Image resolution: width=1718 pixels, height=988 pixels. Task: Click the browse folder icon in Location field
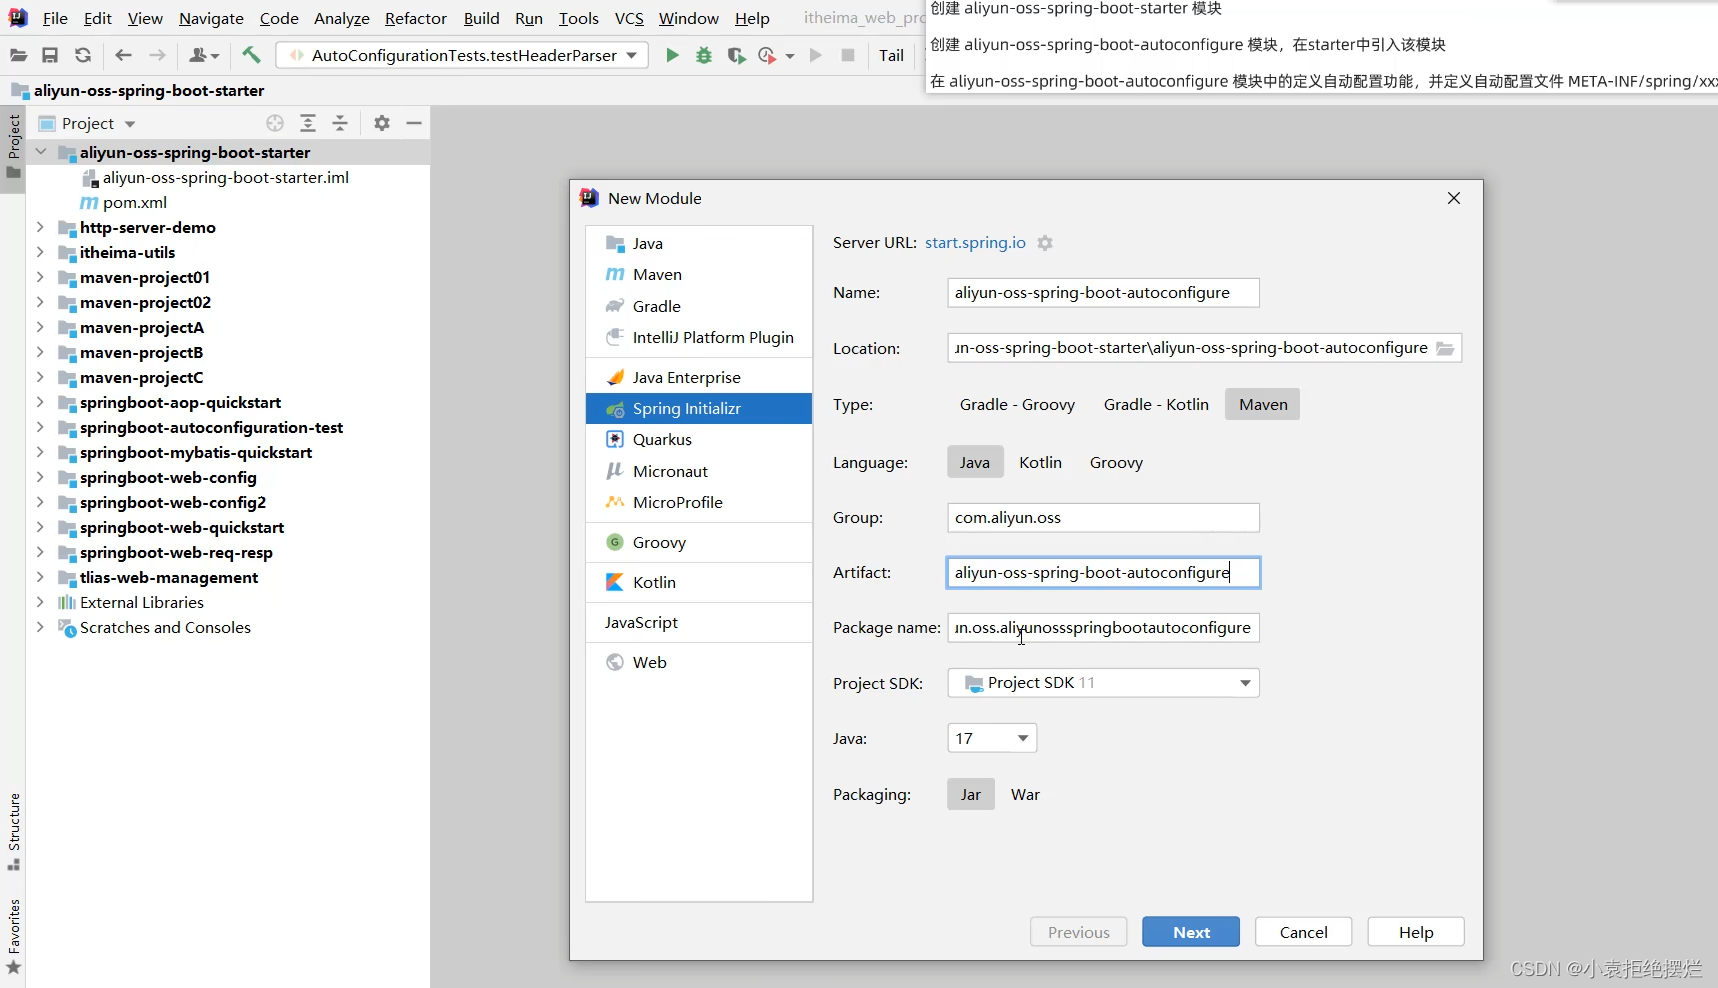pos(1445,348)
